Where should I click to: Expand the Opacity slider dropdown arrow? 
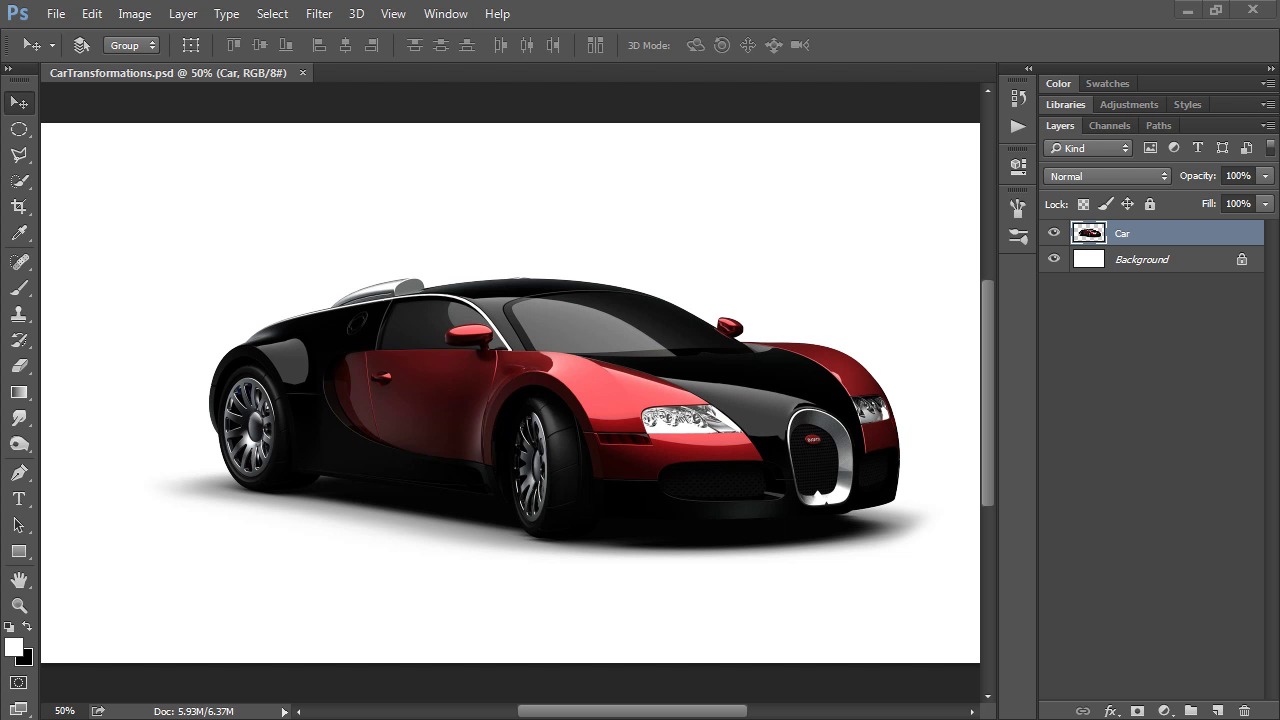pyautogui.click(x=1265, y=176)
